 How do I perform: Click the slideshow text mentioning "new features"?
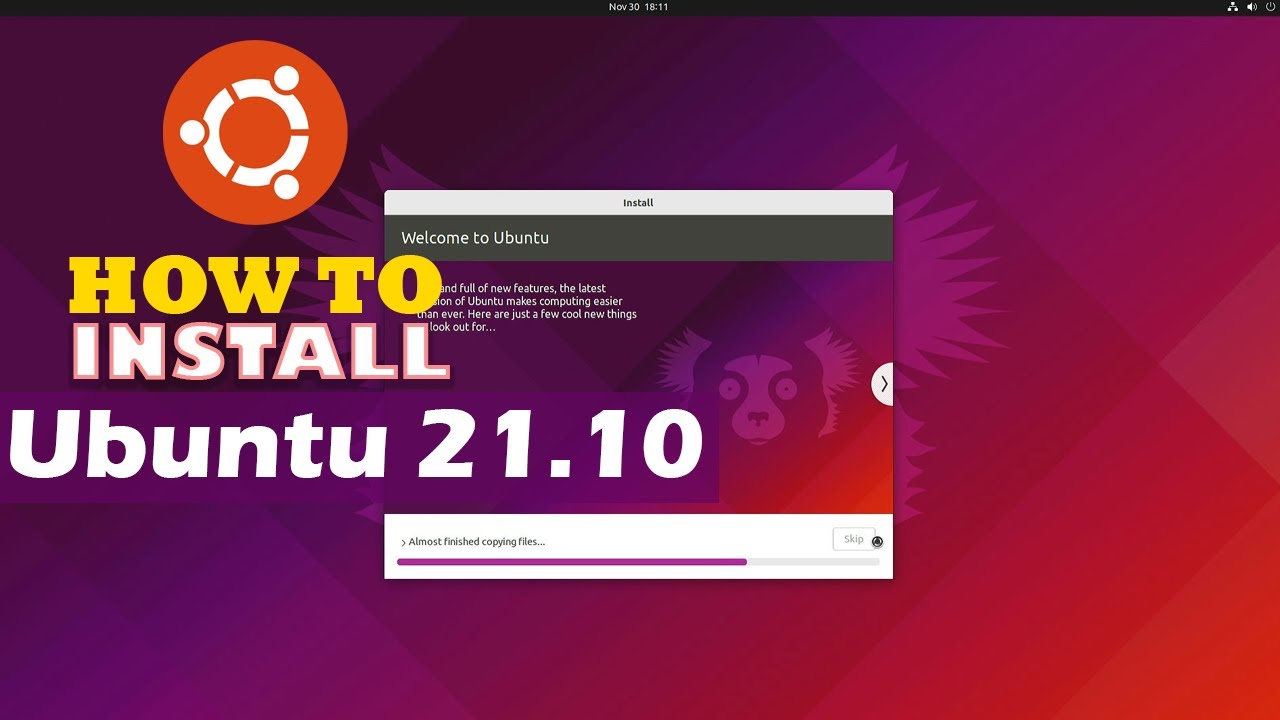coord(527,307)
